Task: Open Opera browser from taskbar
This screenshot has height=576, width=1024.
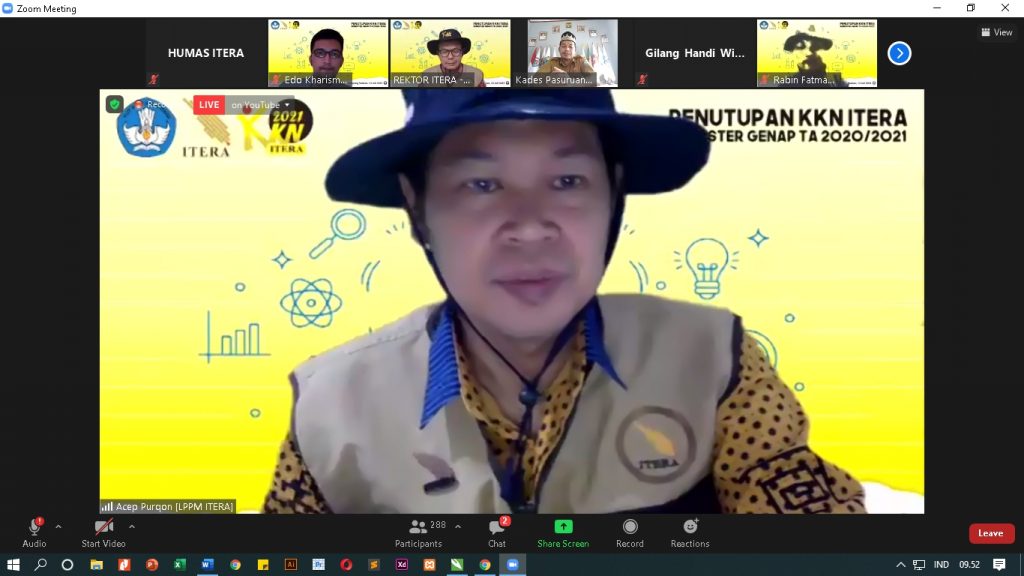Action: click(346, 564)
